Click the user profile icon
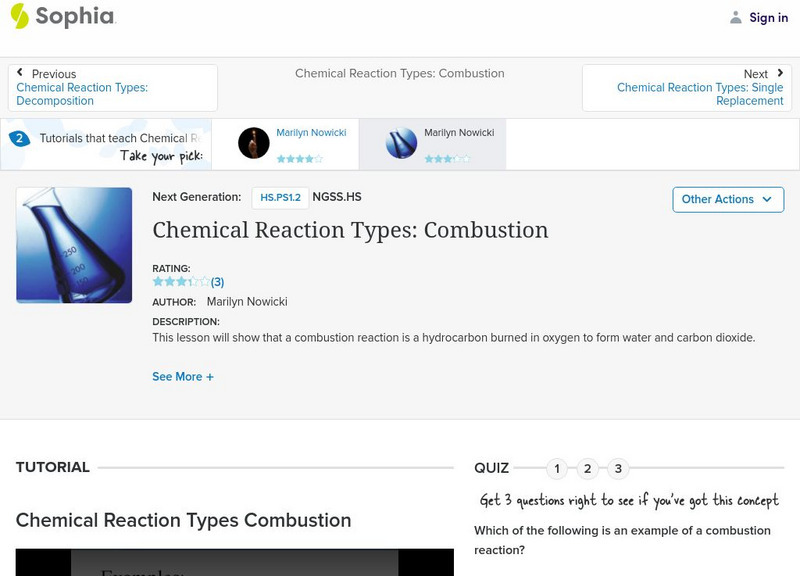The image size is (800, 576). tap(736, 17)
